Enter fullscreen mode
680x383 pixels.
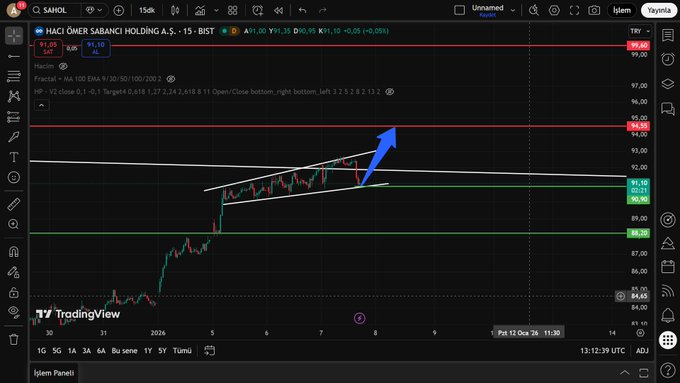tap(574, 10)
